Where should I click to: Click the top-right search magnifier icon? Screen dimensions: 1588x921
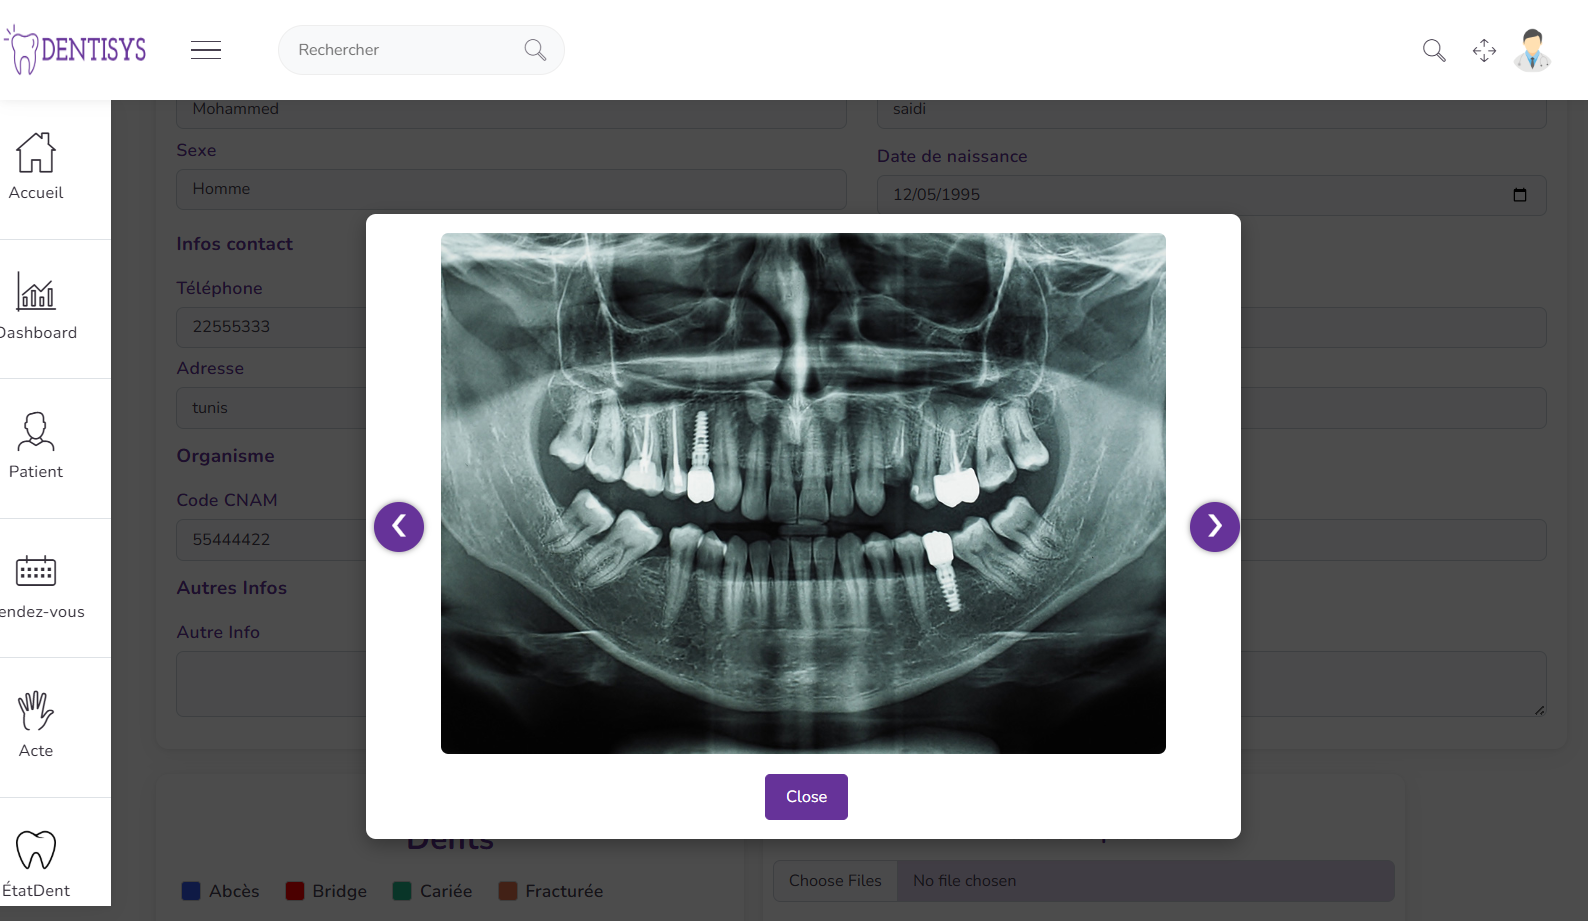coord(1434,50)
